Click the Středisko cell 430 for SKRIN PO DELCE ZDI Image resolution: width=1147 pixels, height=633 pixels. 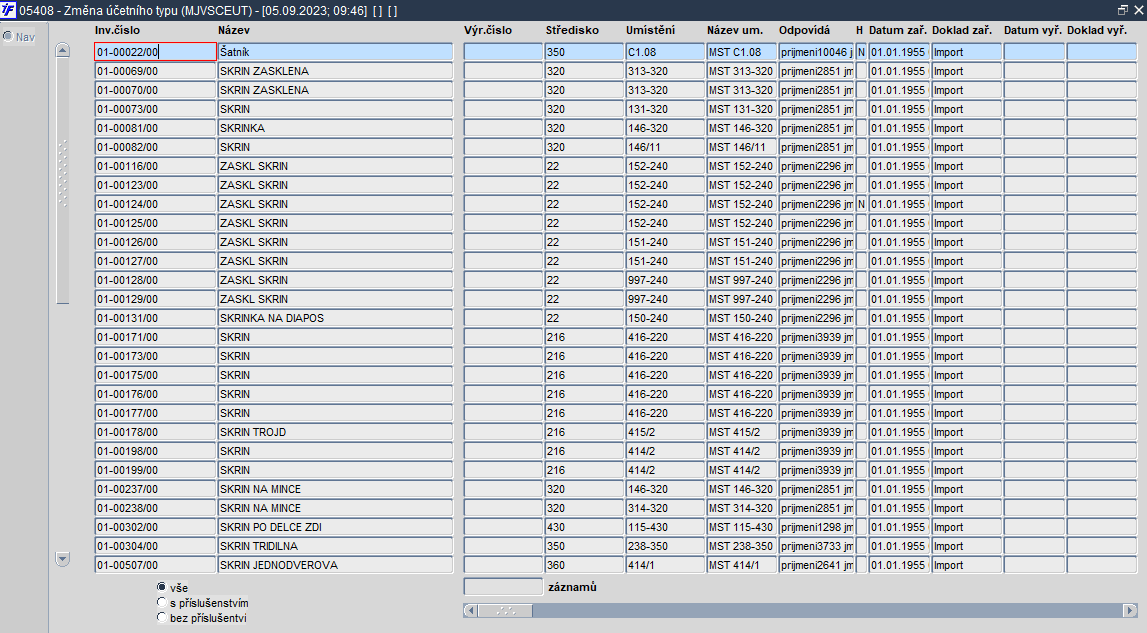point(584,527)
